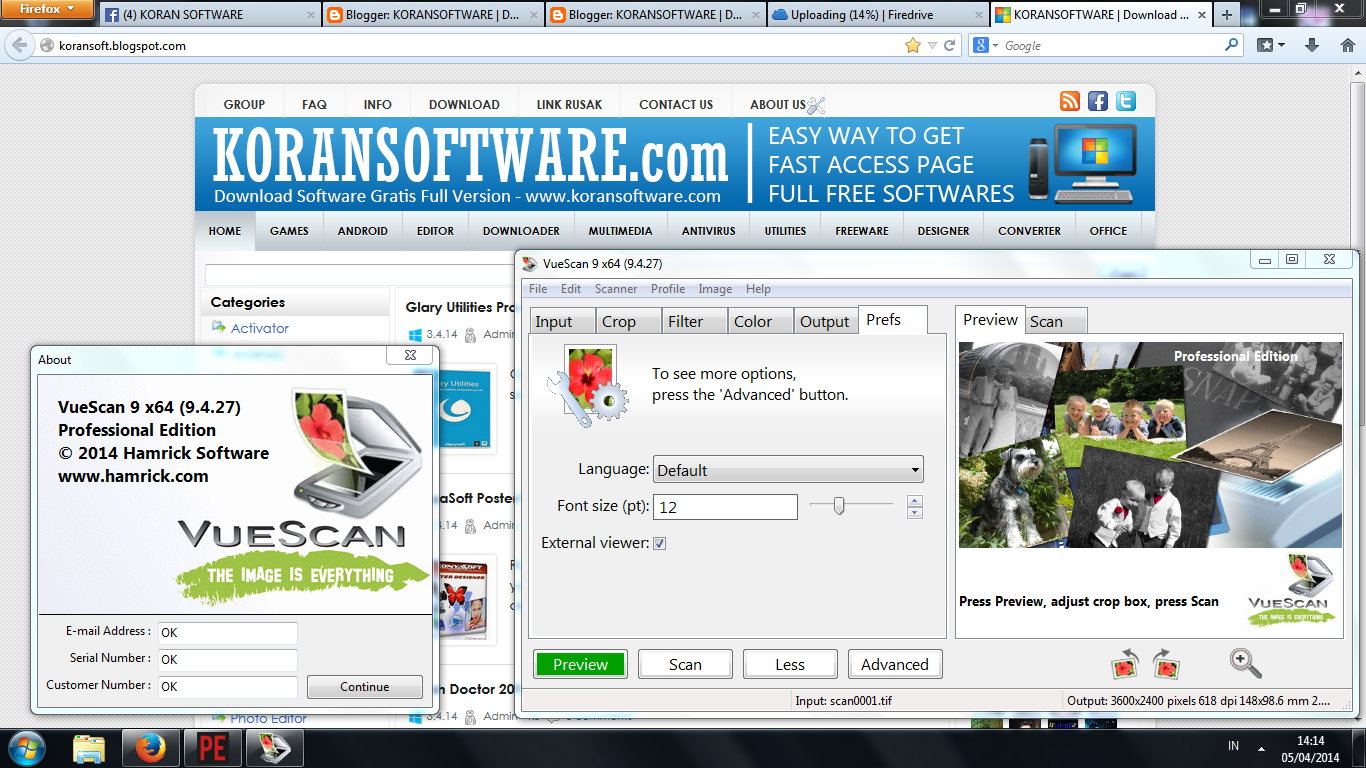Click the clock in system tray
This screenshot has width=1366, height=768.
(x=1310, y=748)
